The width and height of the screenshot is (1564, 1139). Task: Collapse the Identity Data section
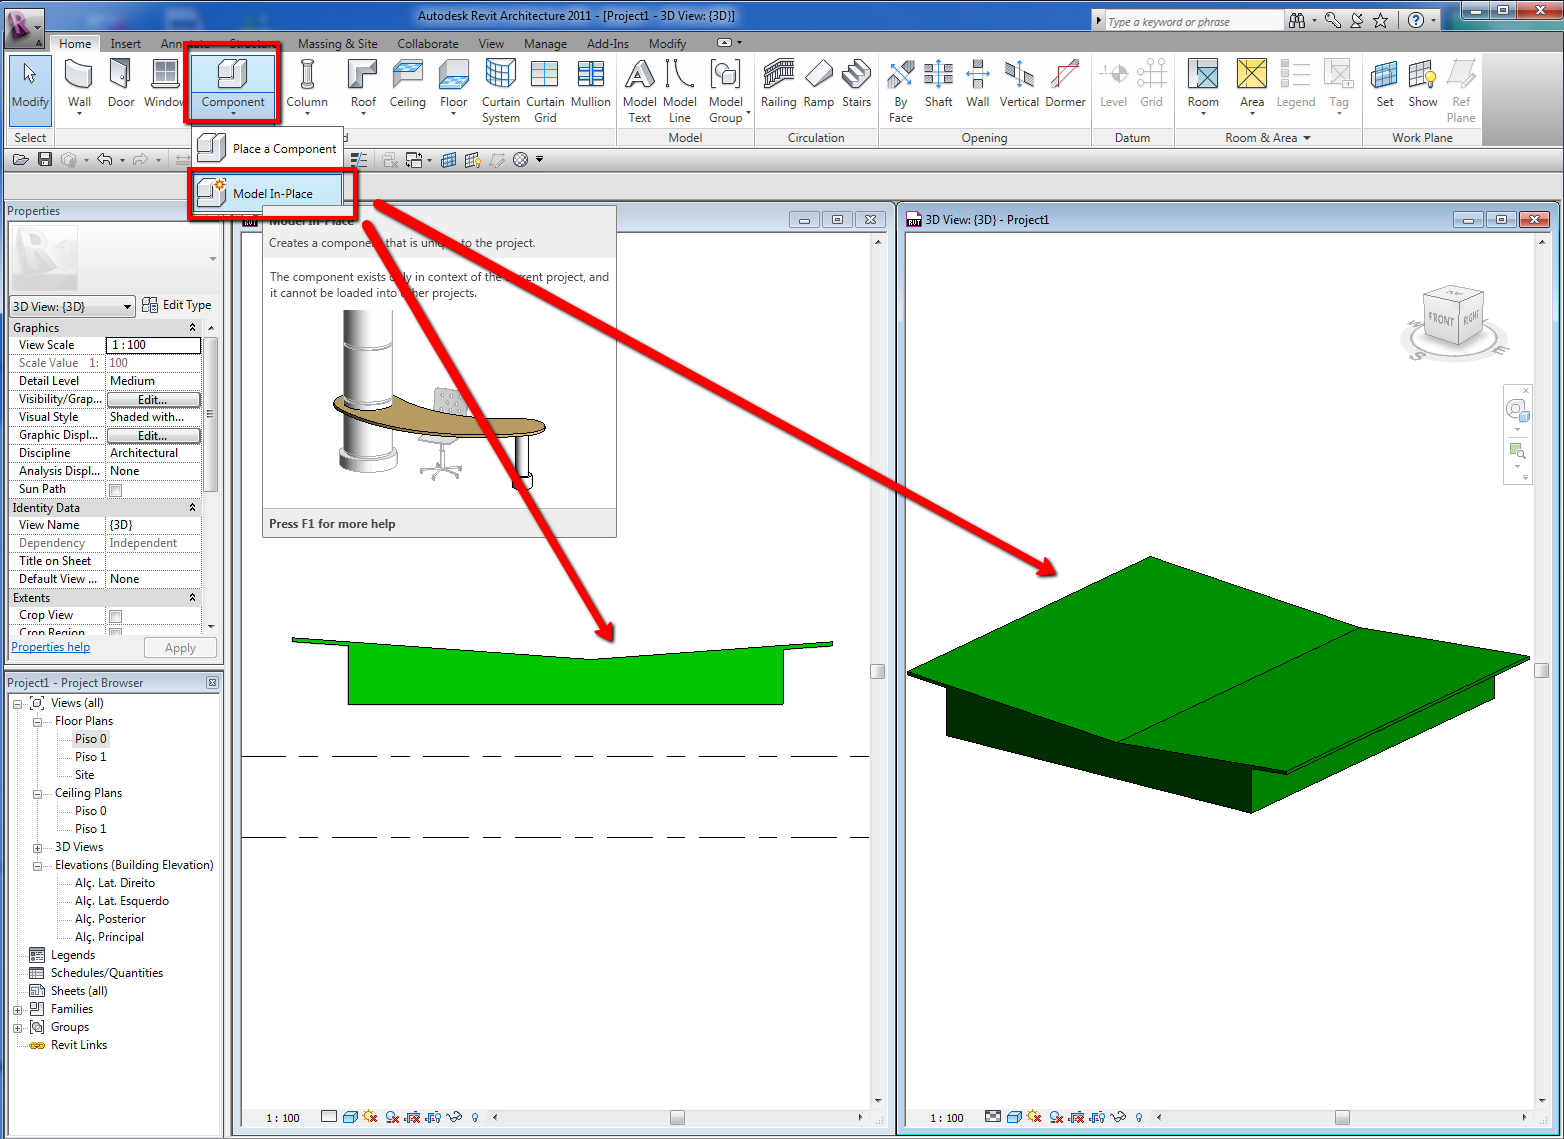click(193, 508)
